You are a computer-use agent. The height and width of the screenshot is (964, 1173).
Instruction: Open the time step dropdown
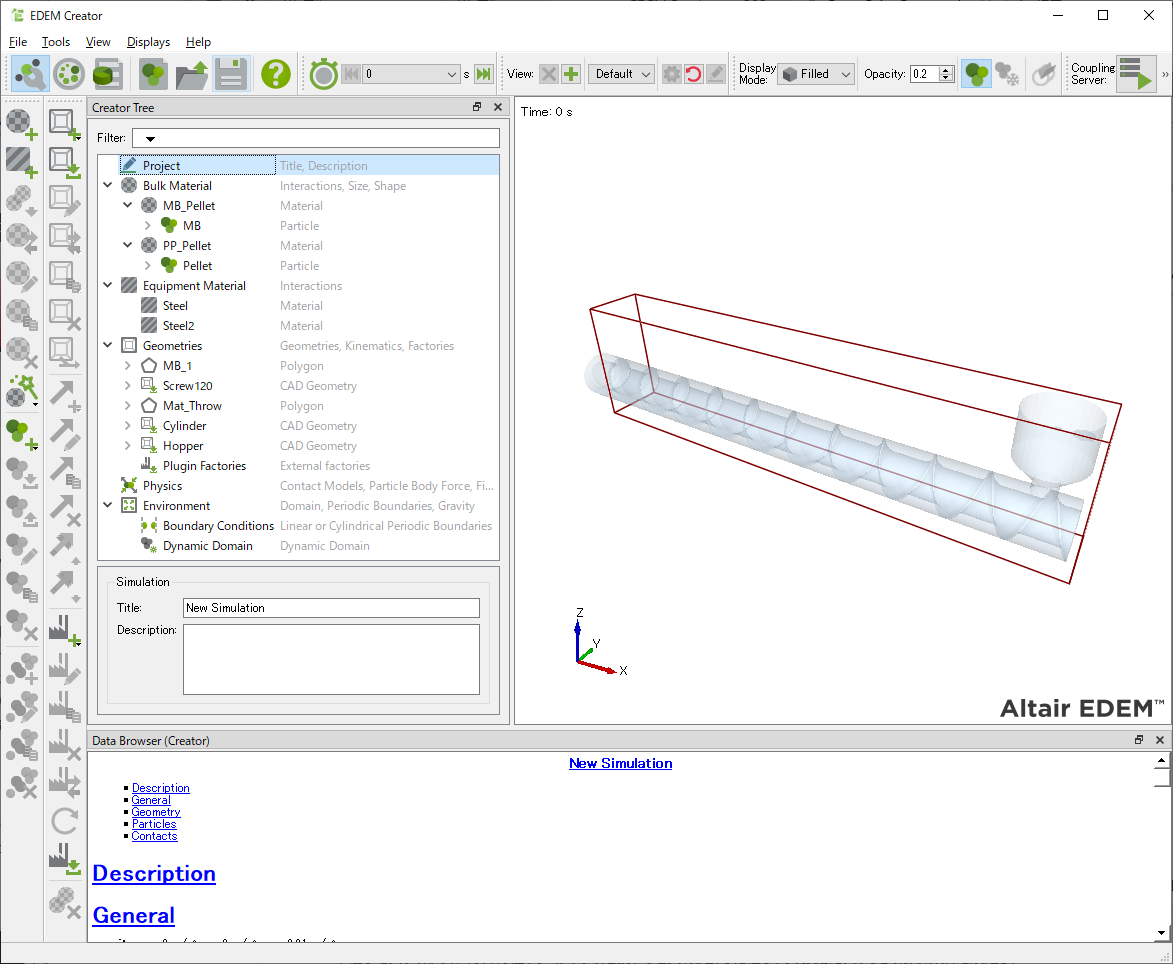pos(451,74)
